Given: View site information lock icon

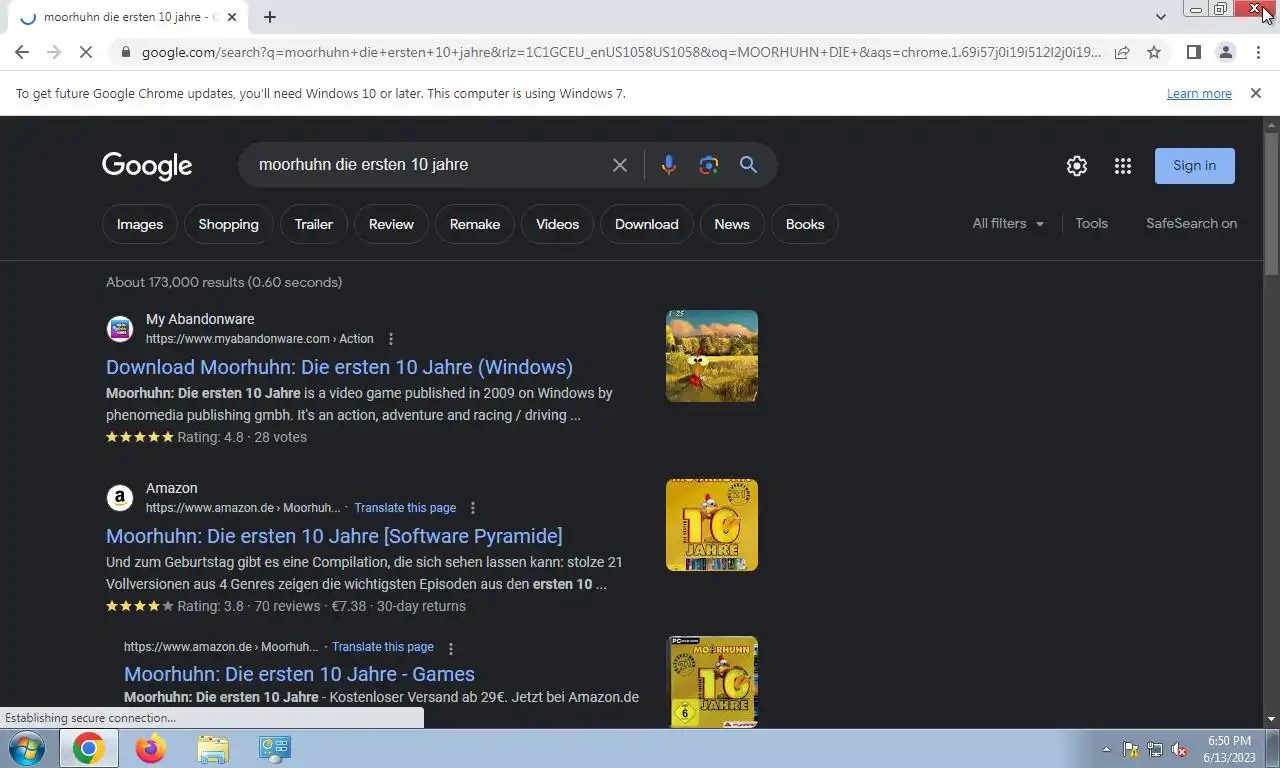Looking at the screenshot, I should pyautogui.click(x=124, y=52).
